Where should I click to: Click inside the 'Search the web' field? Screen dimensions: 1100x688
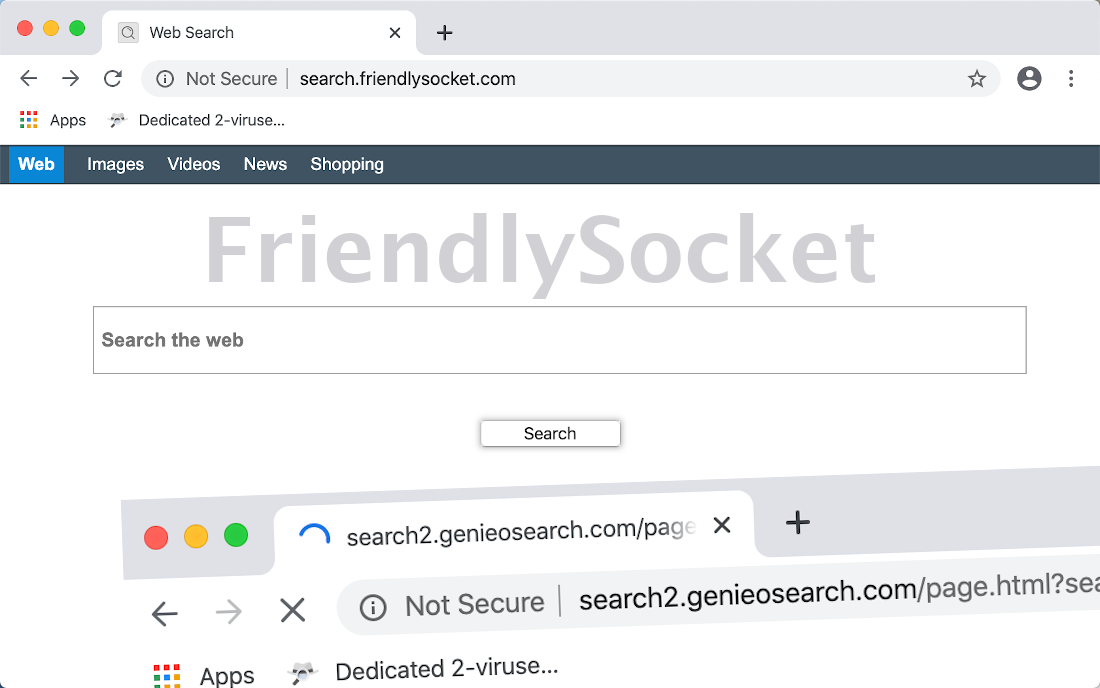[559, 340]
